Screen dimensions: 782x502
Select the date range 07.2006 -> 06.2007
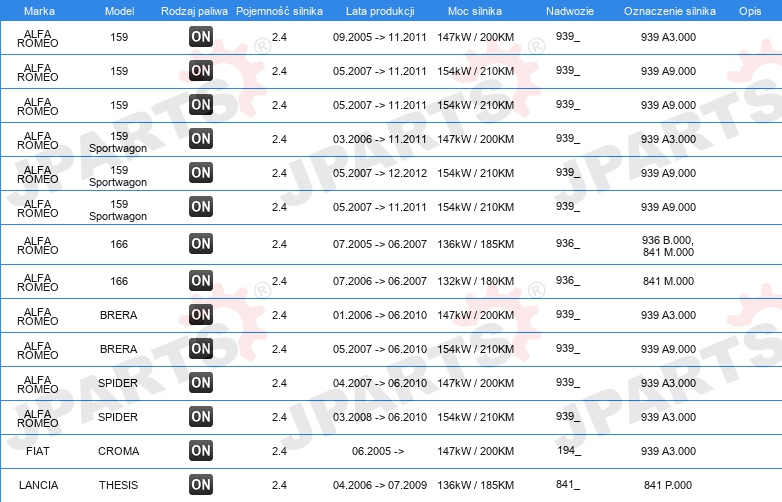pyautogui.click(x=380, y=281)
